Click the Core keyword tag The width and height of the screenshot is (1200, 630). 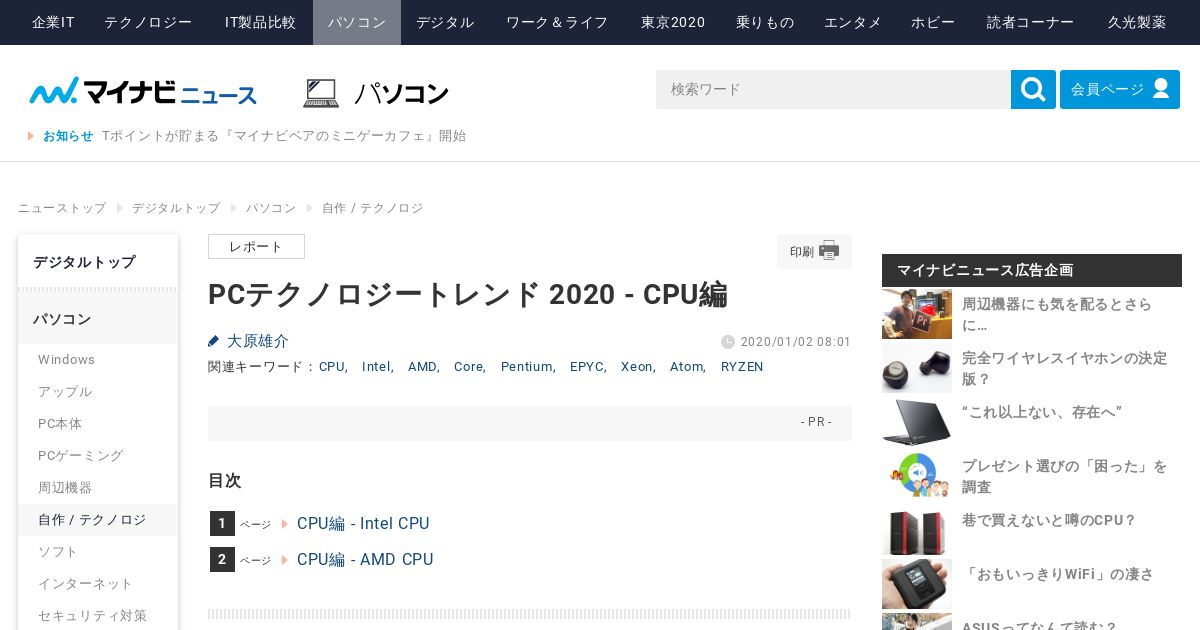[469, 367]
